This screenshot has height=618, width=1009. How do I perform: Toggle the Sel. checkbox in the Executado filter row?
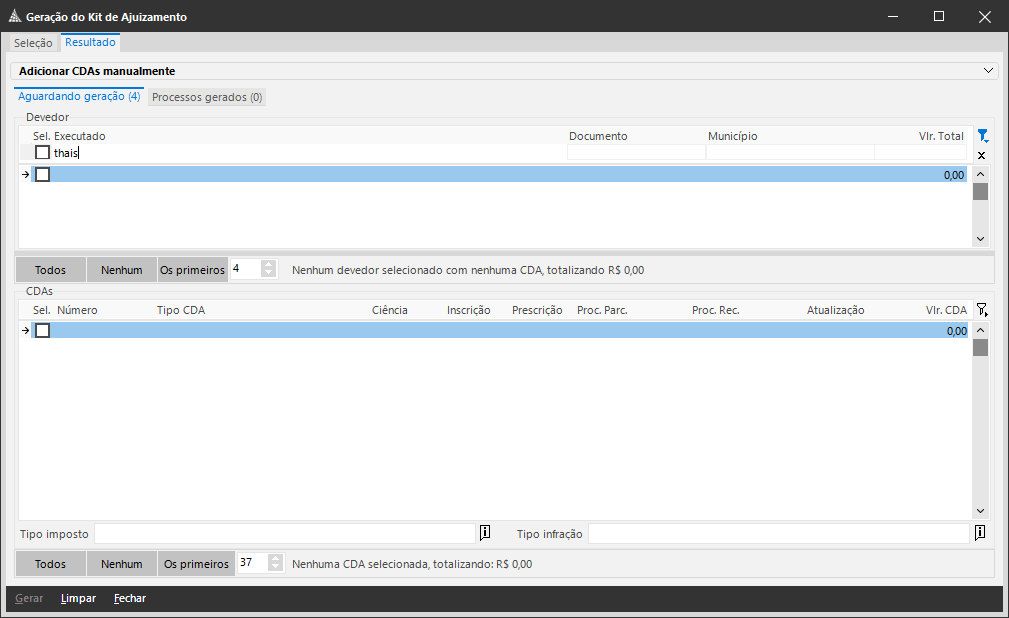[x=42, y=153]
